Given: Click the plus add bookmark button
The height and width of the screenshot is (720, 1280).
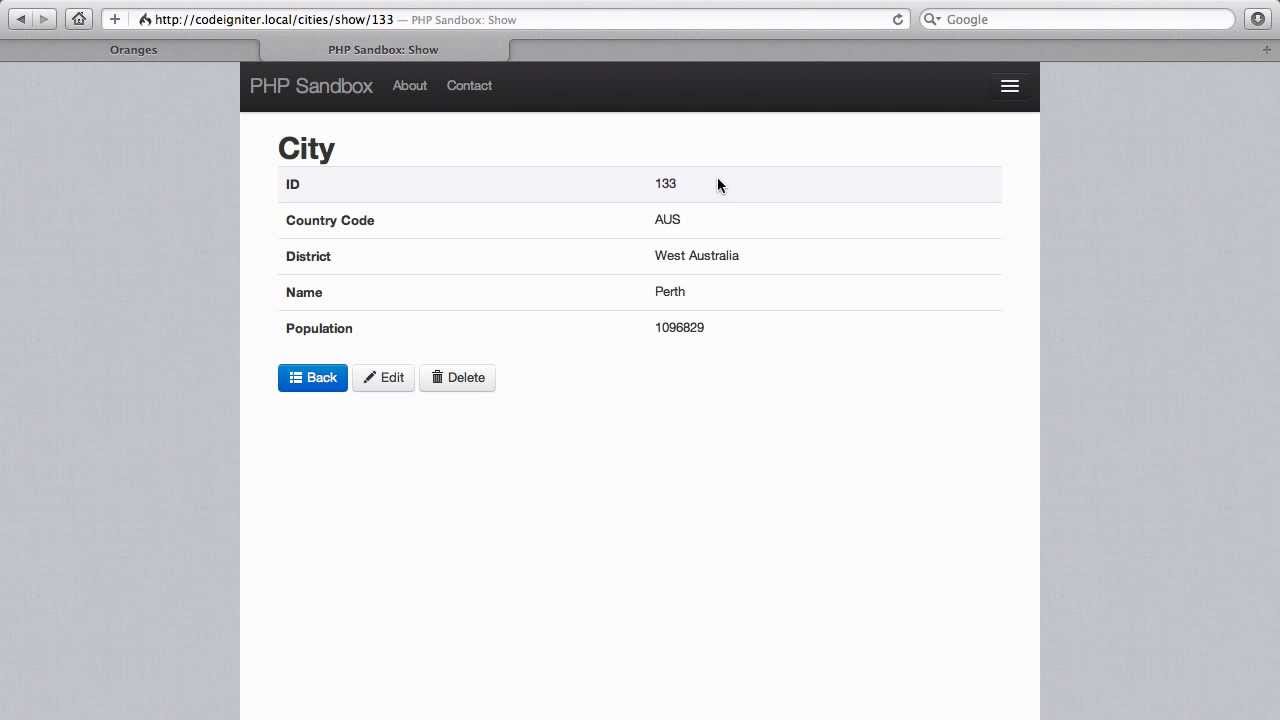Looking at the screenshot, I should pos(114,19).
